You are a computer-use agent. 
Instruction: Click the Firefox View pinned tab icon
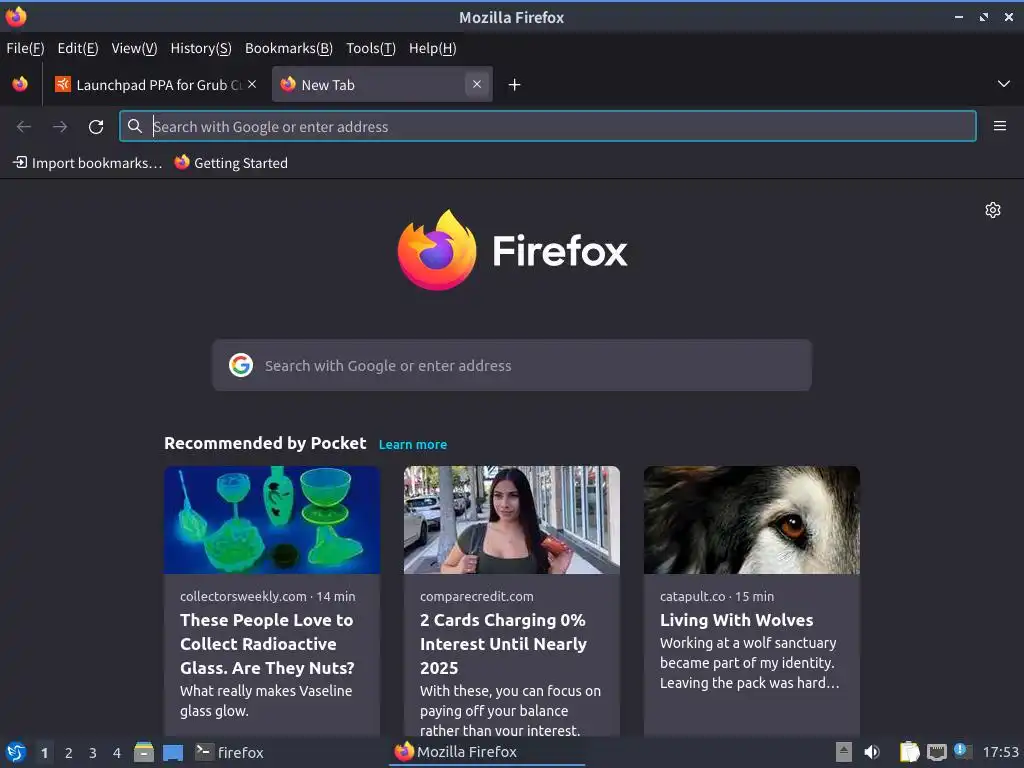point(20,84)
